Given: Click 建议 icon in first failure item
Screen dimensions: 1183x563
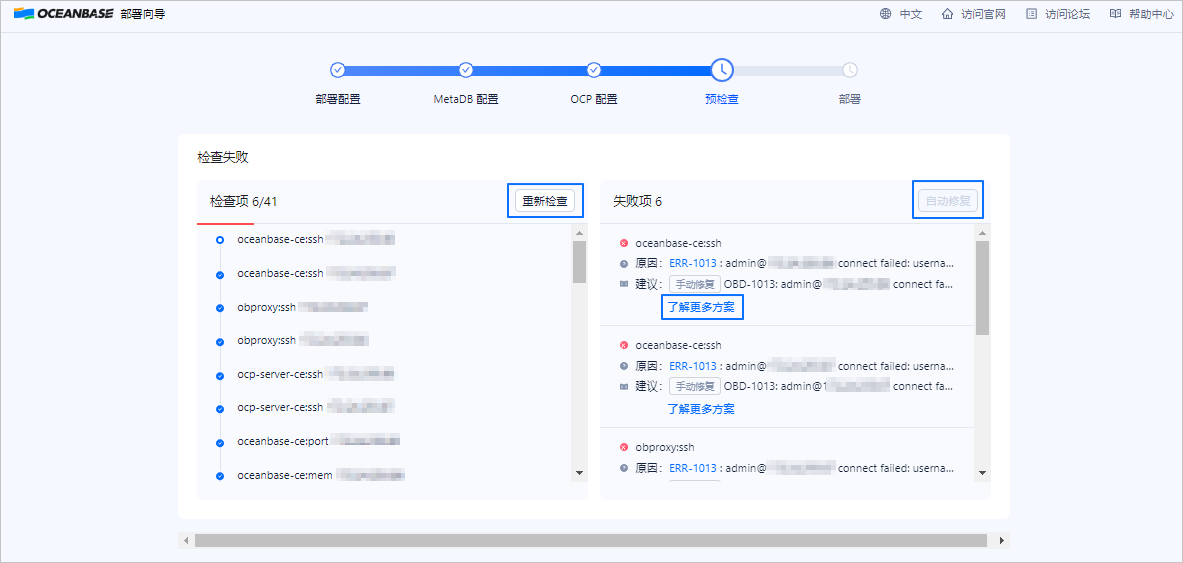Looking at the screenshot, I should point(624,285).
